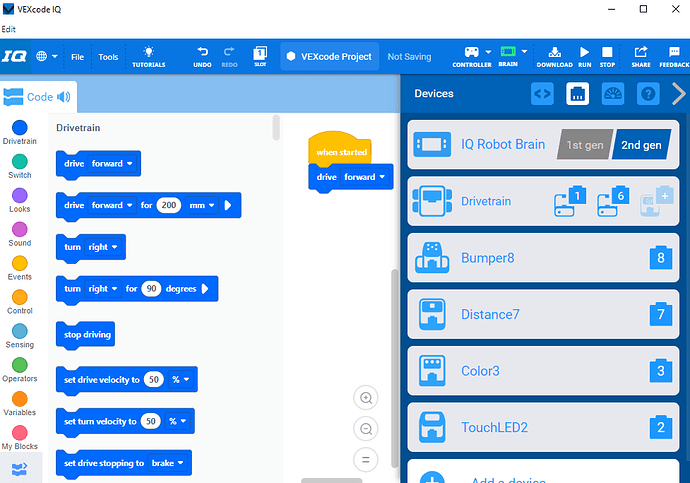Open the code viewer icon in Devices header
Image resolution: width=690 pixels, height=483 pixels.
click(542, 94)
